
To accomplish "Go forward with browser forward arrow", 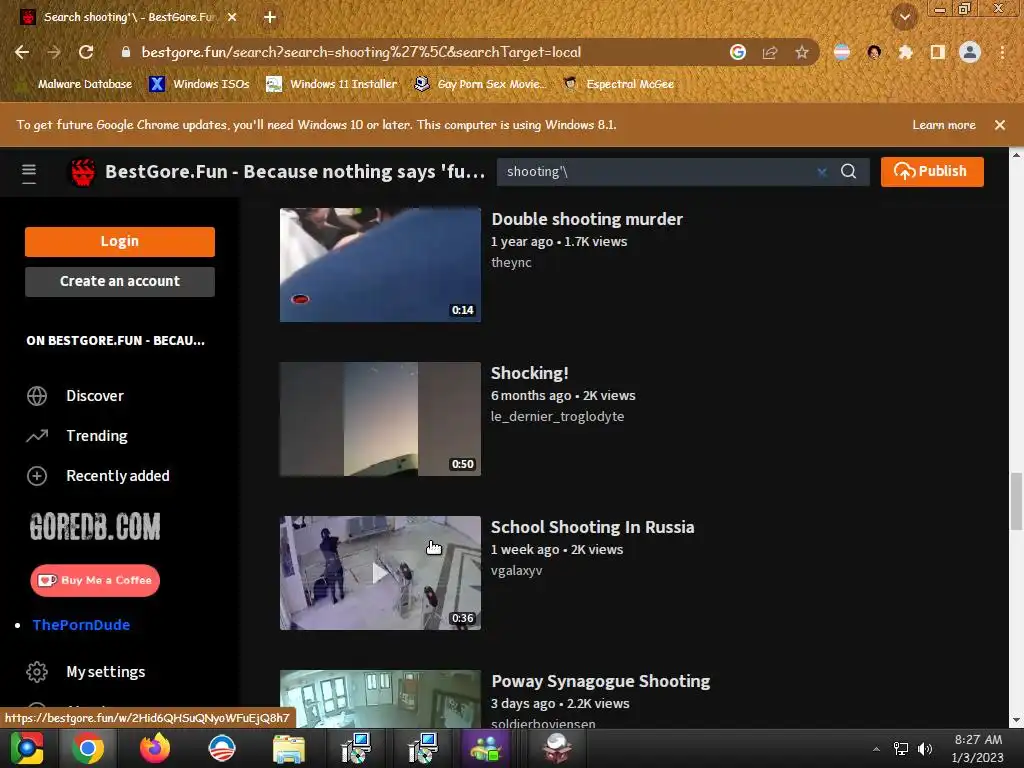I will 54,52.
